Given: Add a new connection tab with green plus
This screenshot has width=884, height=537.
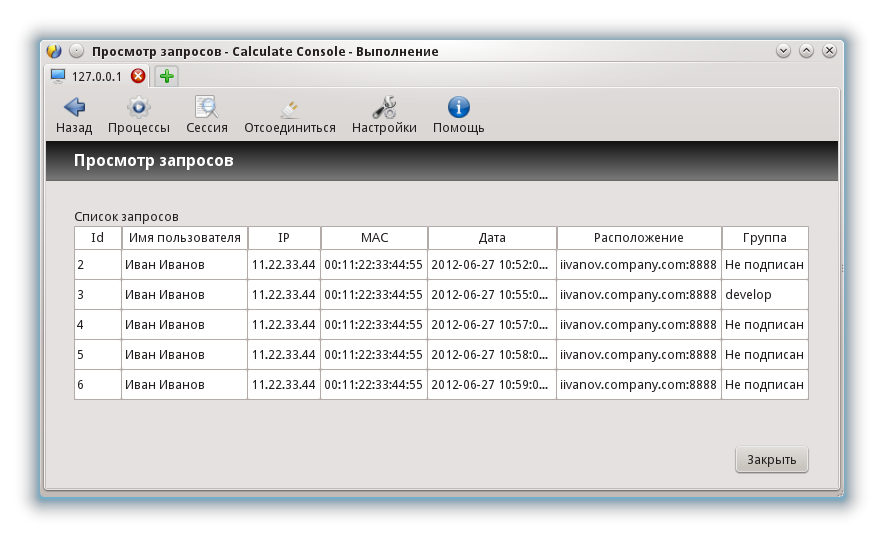Looking at the screenshot, I should (167, 76).
